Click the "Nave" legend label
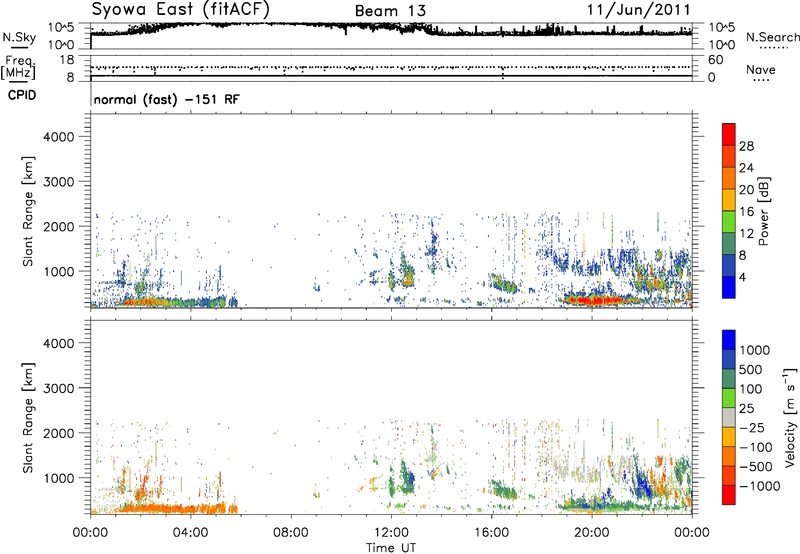 (760, 70)
